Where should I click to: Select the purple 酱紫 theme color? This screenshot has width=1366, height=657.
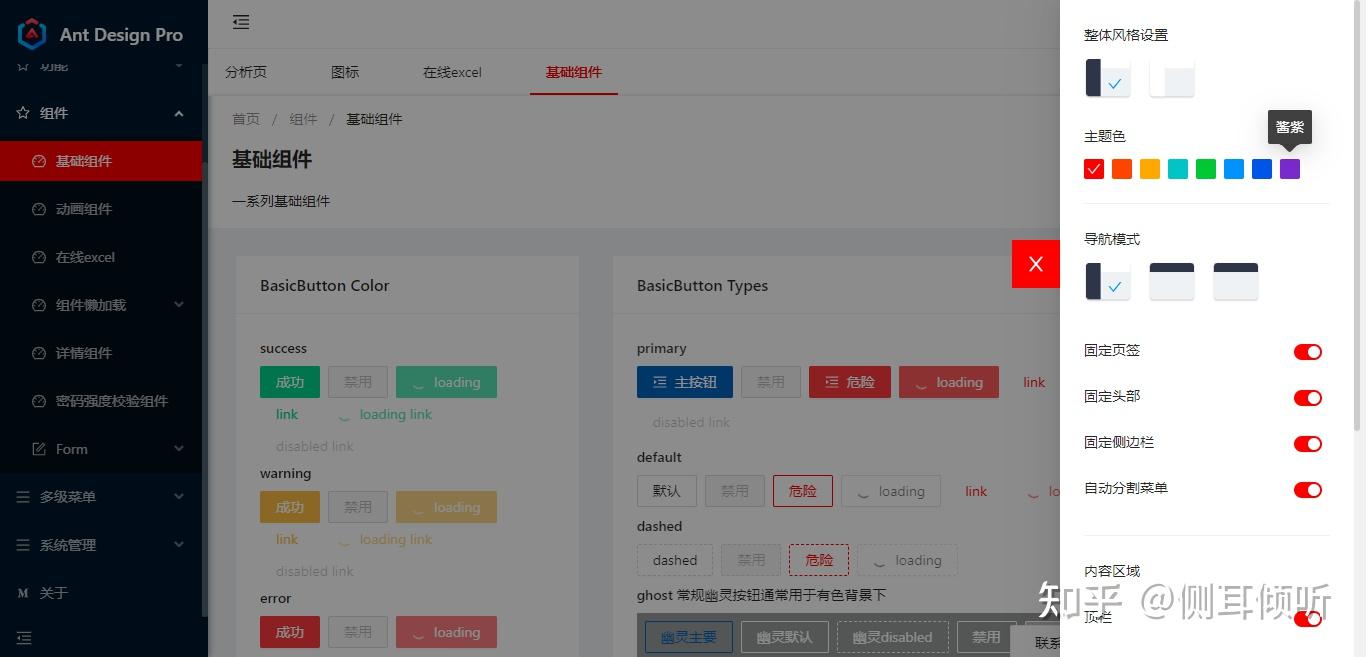[1289, 169]
